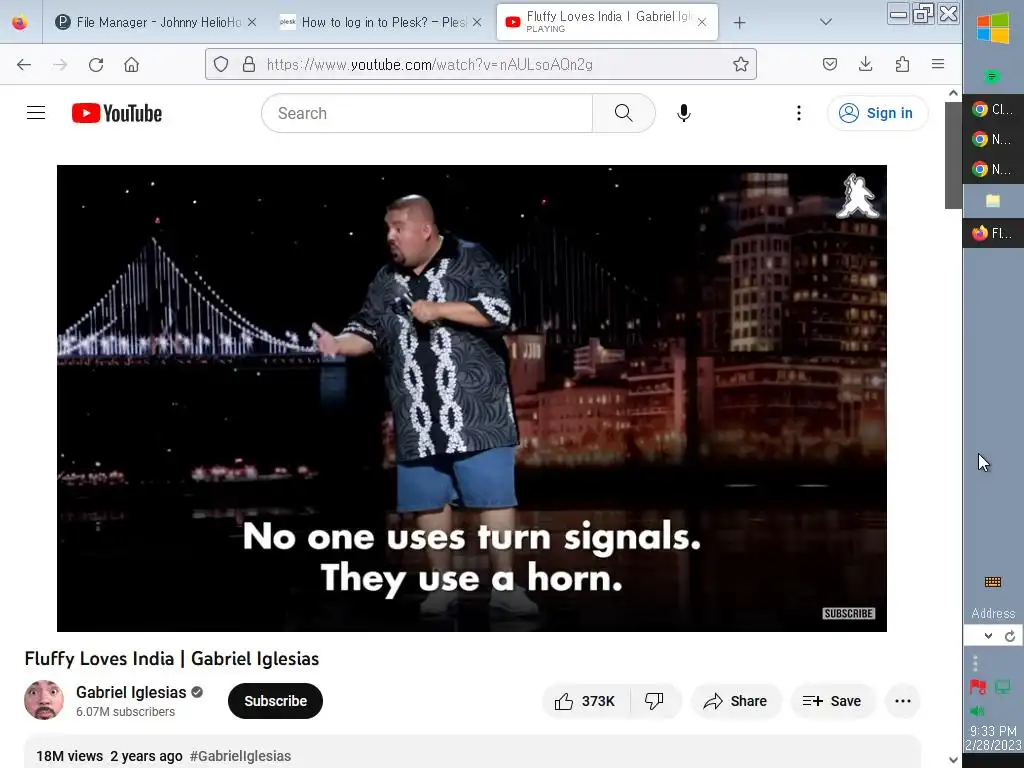1024x768 pixels.
Task: Open Firefox application hamburger menu
Action: [938, 64]
